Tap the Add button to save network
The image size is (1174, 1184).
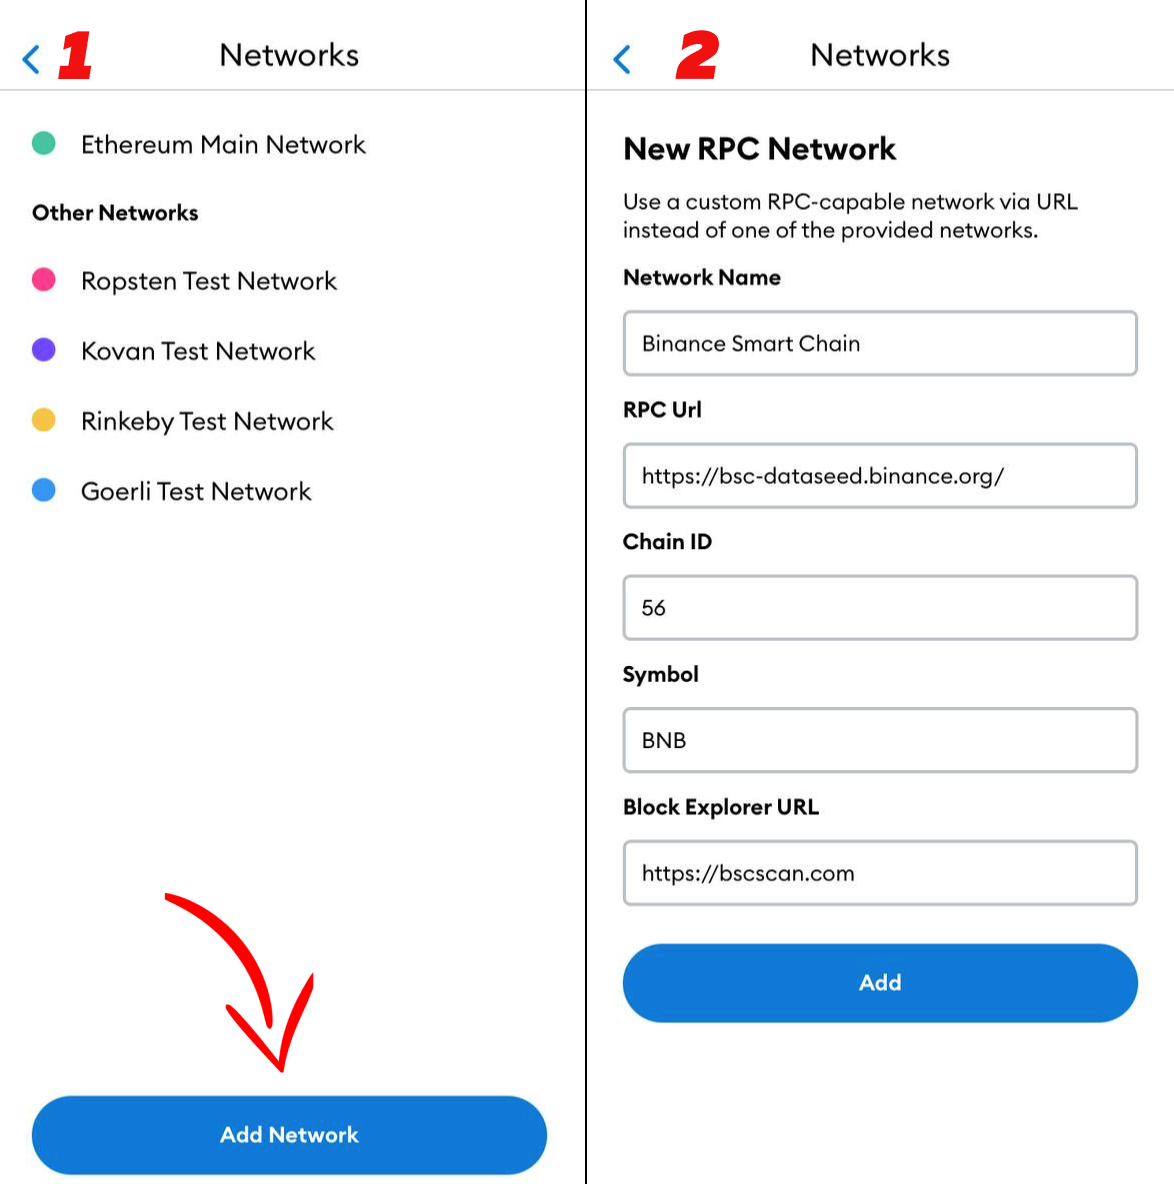point(880,982)
